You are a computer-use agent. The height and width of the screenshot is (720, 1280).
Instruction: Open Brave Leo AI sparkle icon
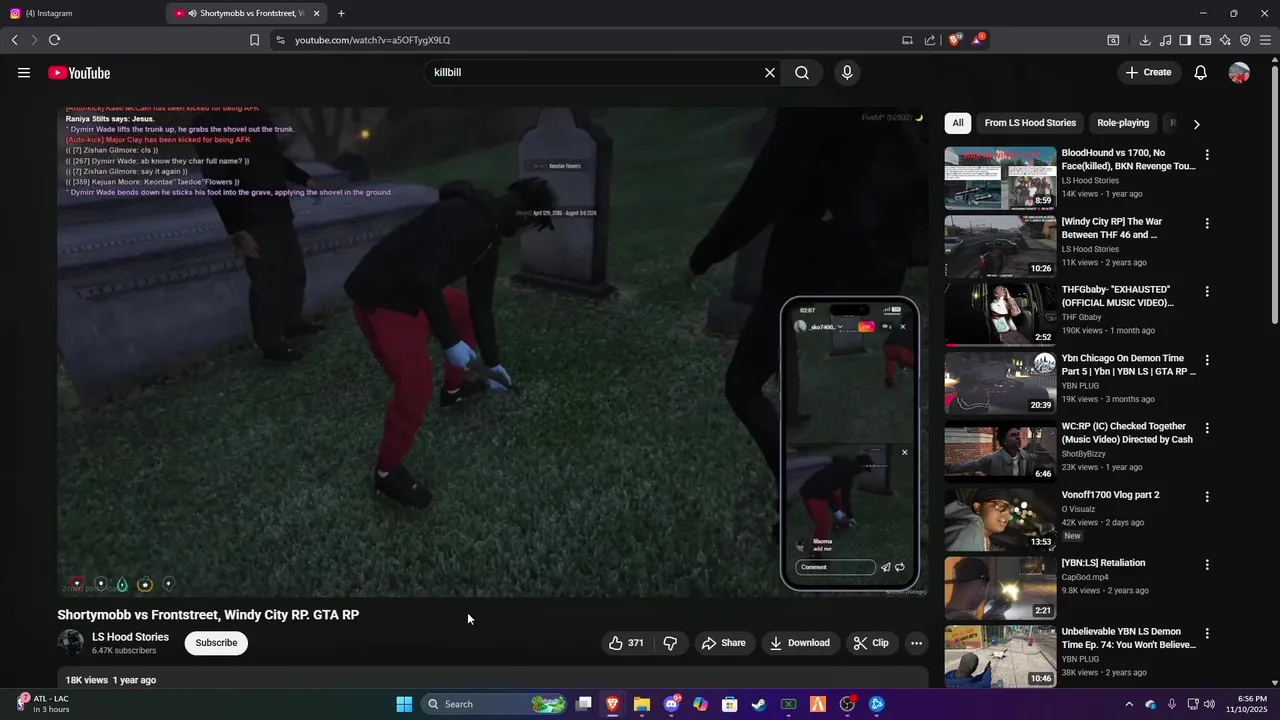(x=1225, y=40)
